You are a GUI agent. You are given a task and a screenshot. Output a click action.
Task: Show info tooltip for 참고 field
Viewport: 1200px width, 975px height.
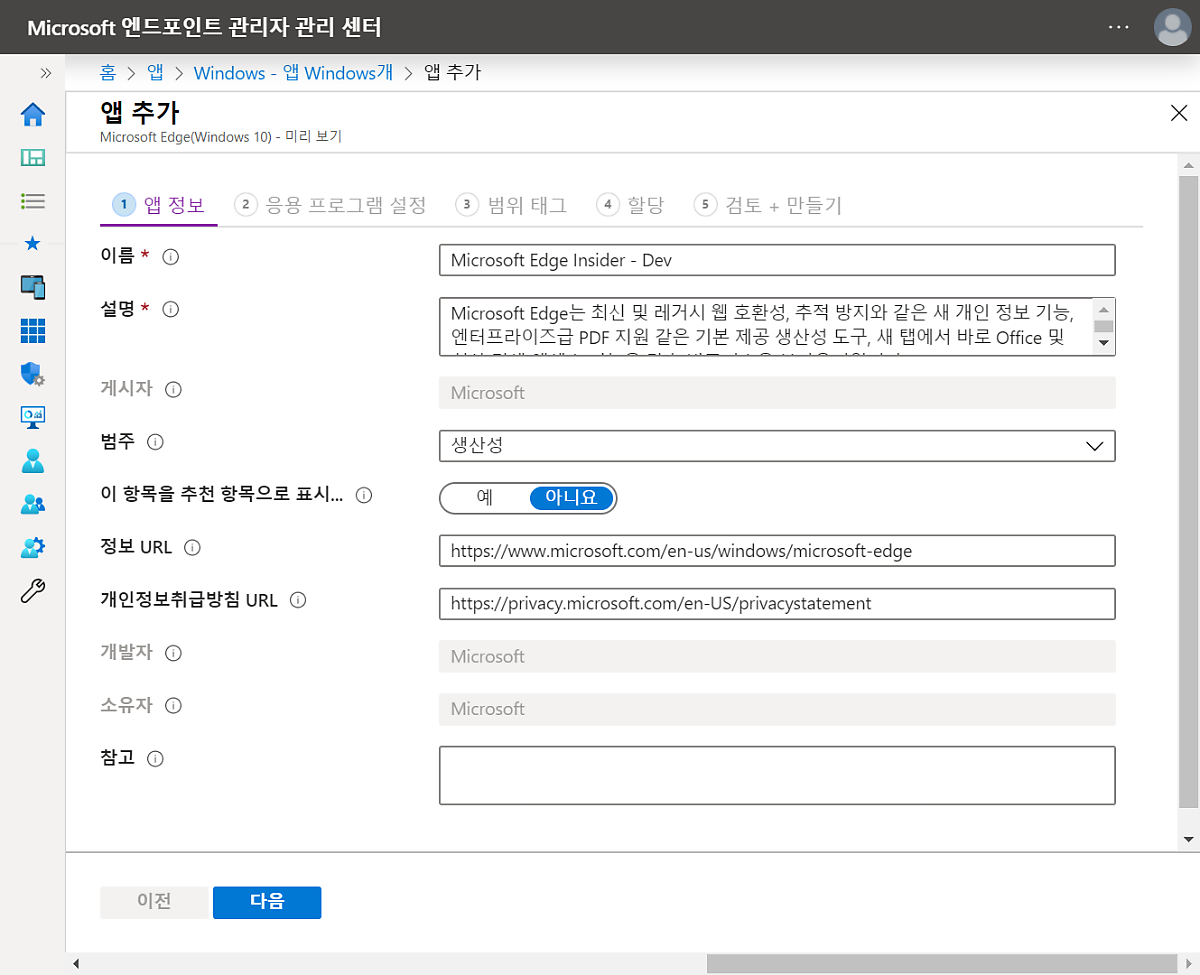click(x=155, y=759)
